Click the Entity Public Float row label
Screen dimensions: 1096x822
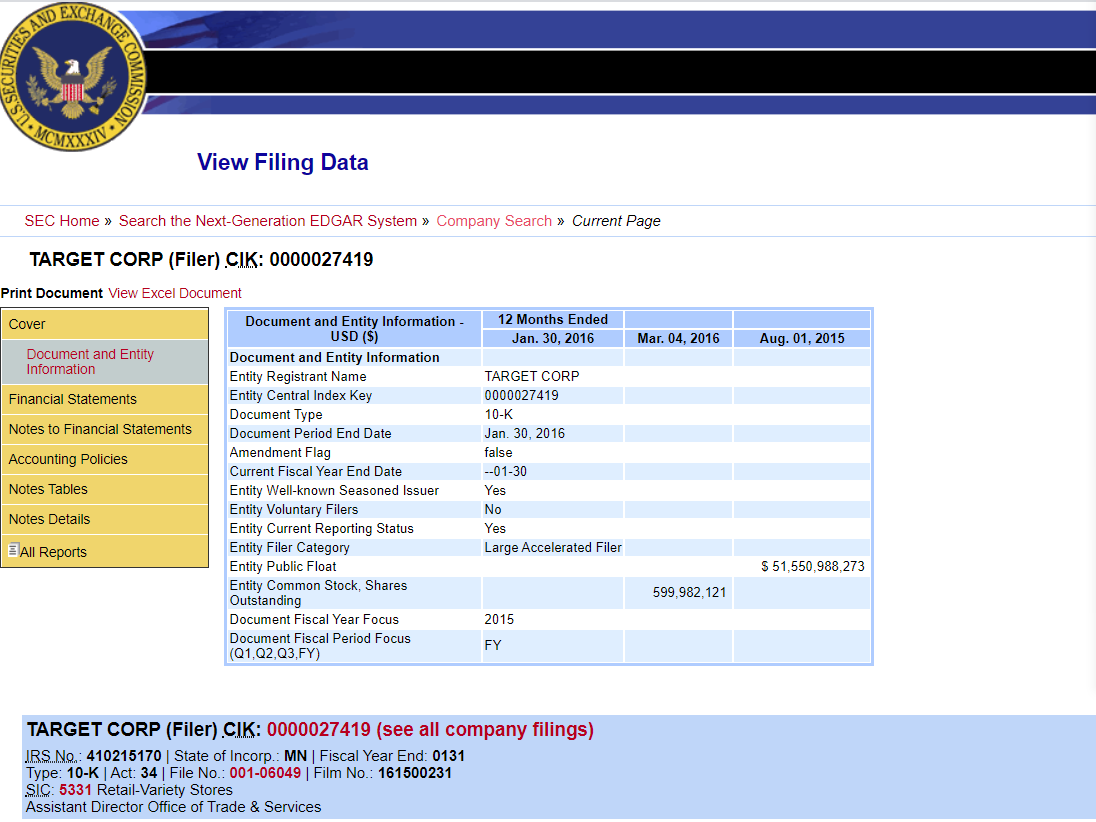pyautogui.click(x=283, y=566)
